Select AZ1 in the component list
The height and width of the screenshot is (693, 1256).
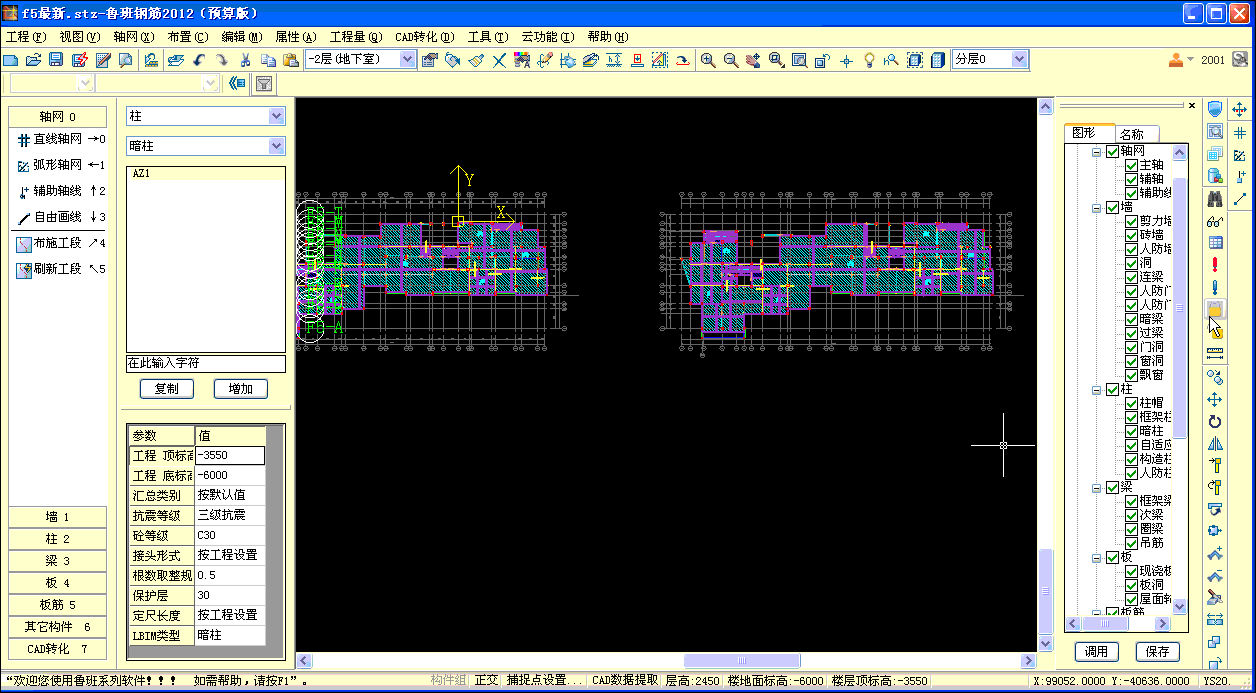[x=205, y=173]
